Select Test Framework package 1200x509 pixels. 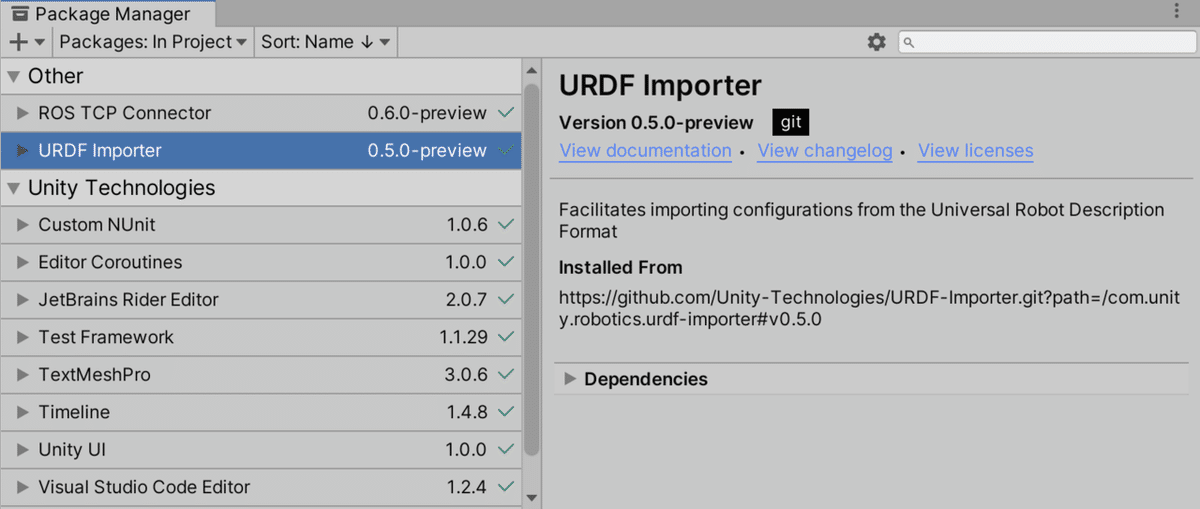point(261,337)
